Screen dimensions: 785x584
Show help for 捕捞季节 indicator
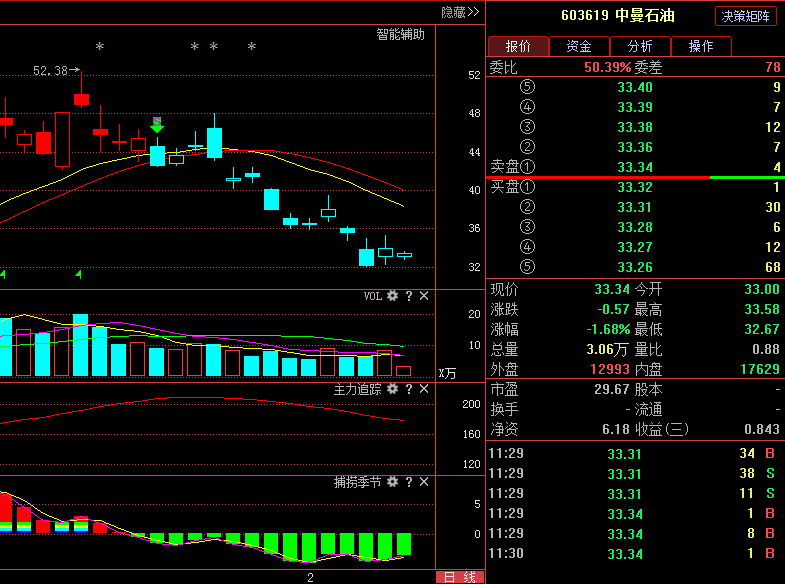pyautogui.click(x=408, y=482)
